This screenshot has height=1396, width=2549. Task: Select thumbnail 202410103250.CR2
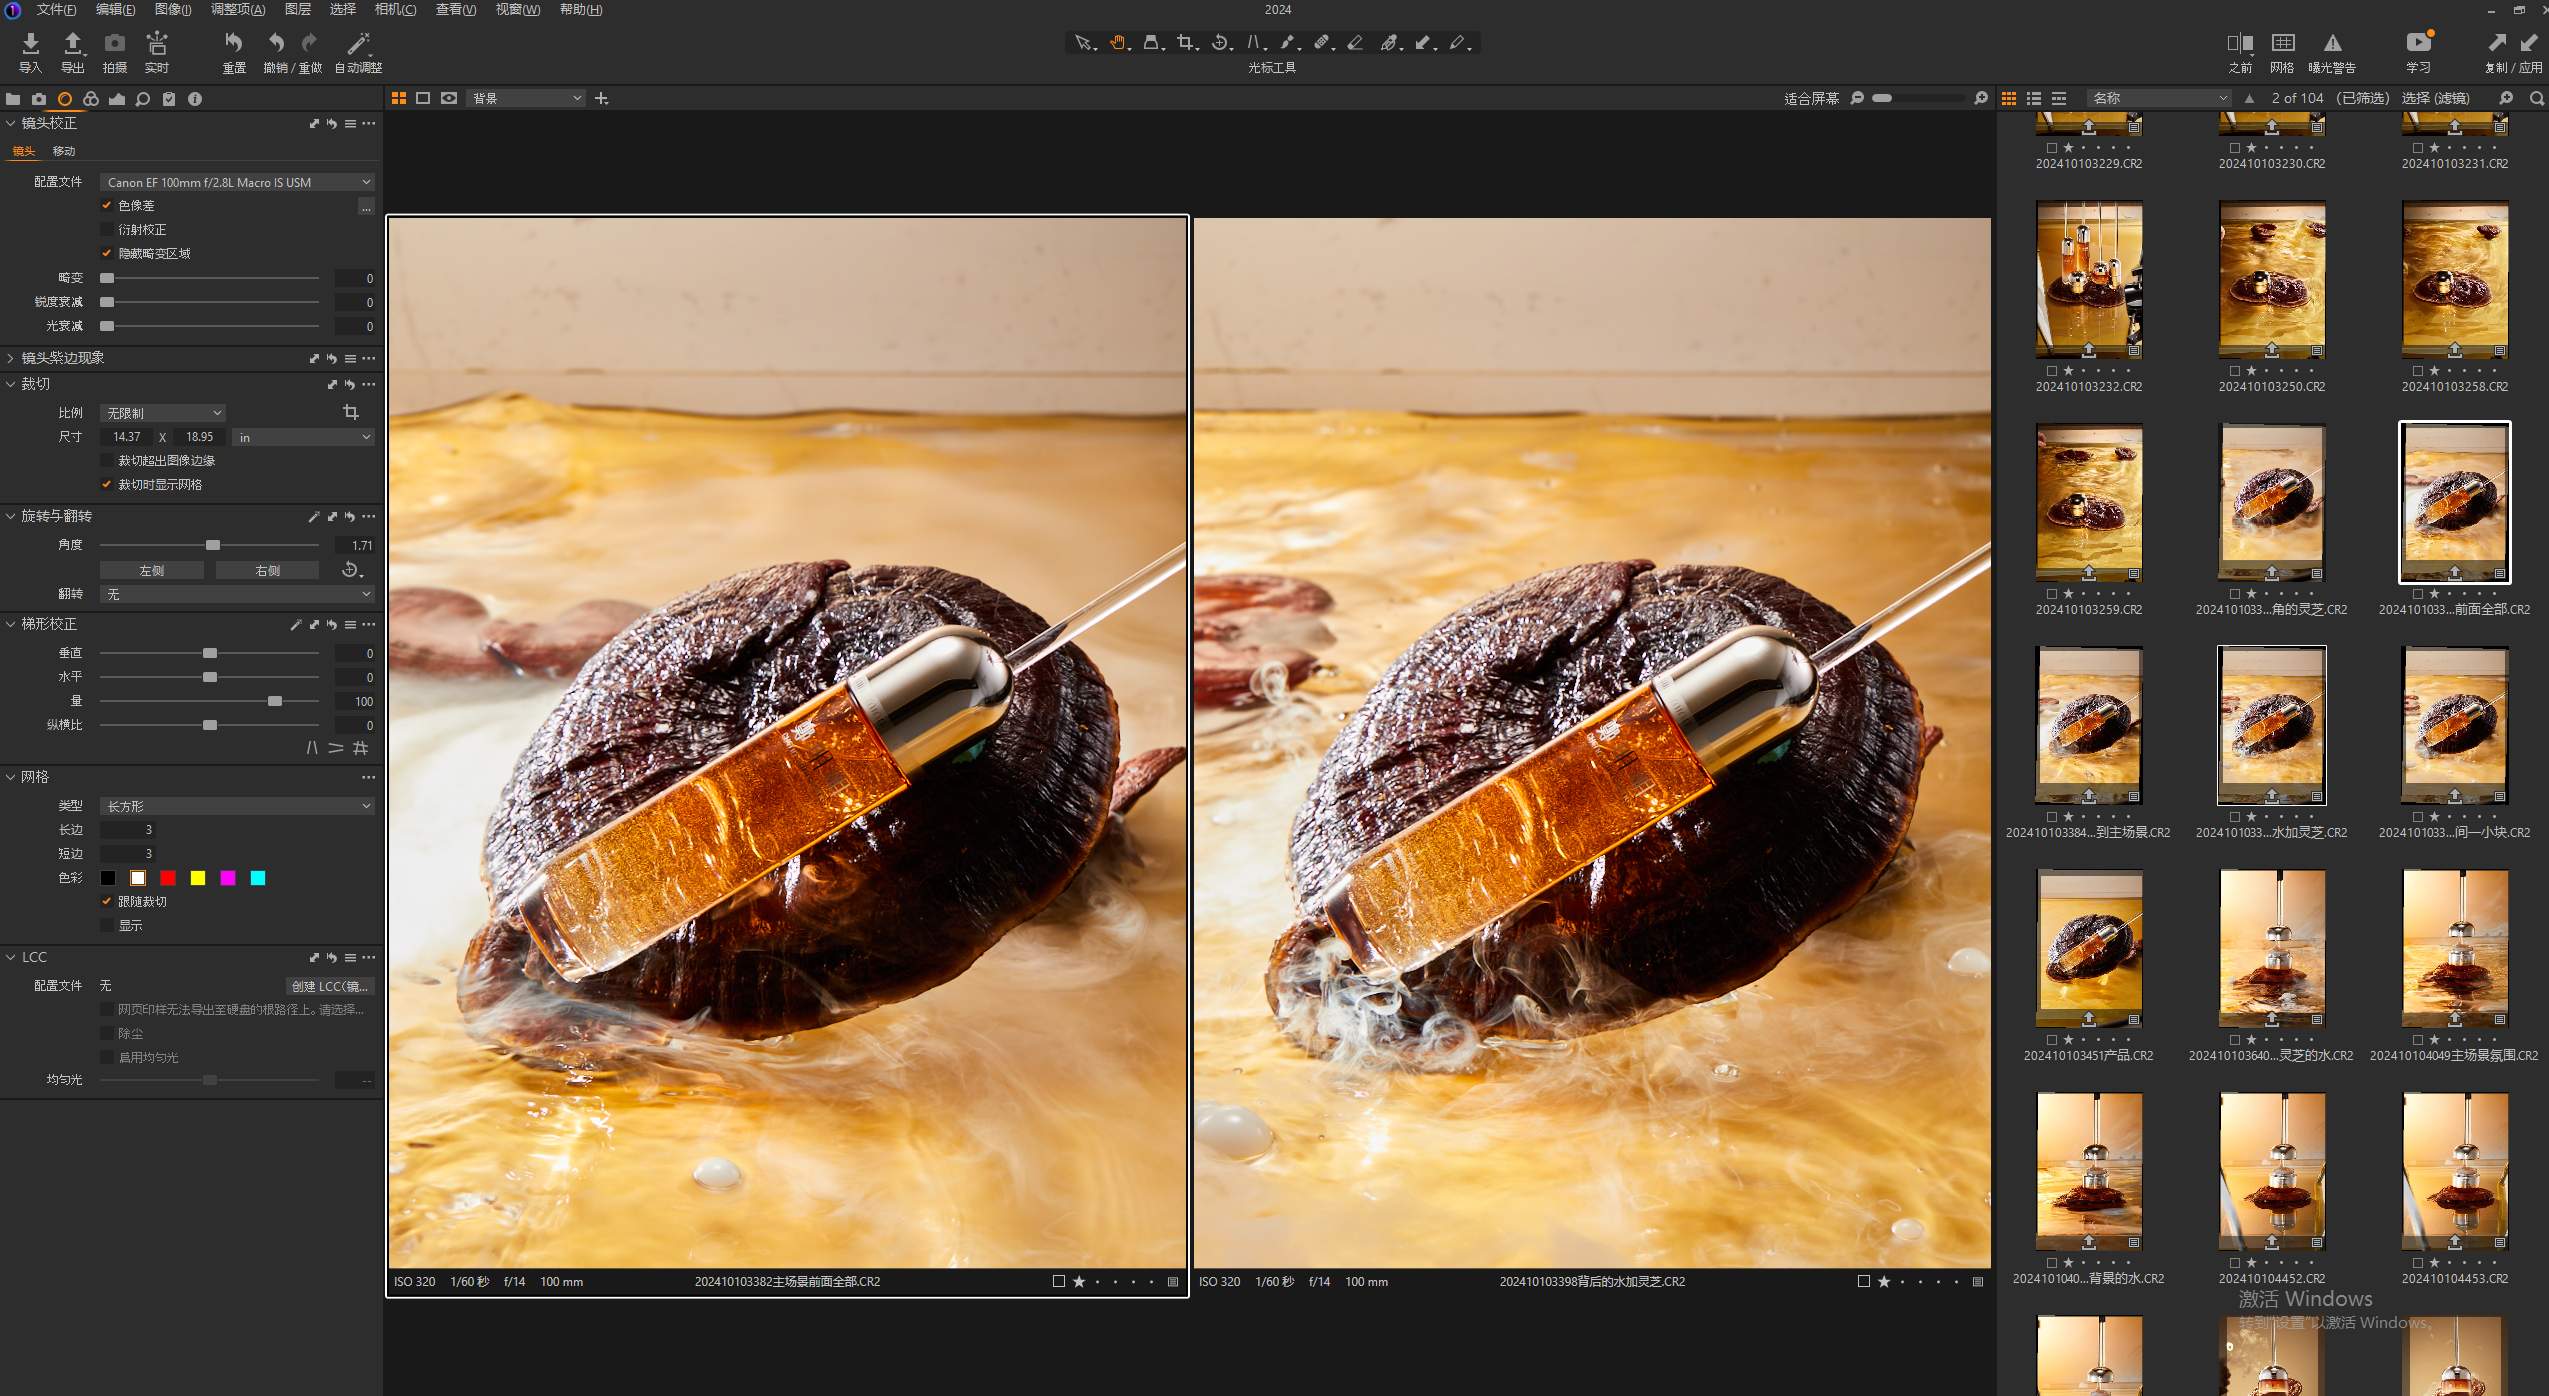[2271, 280]
